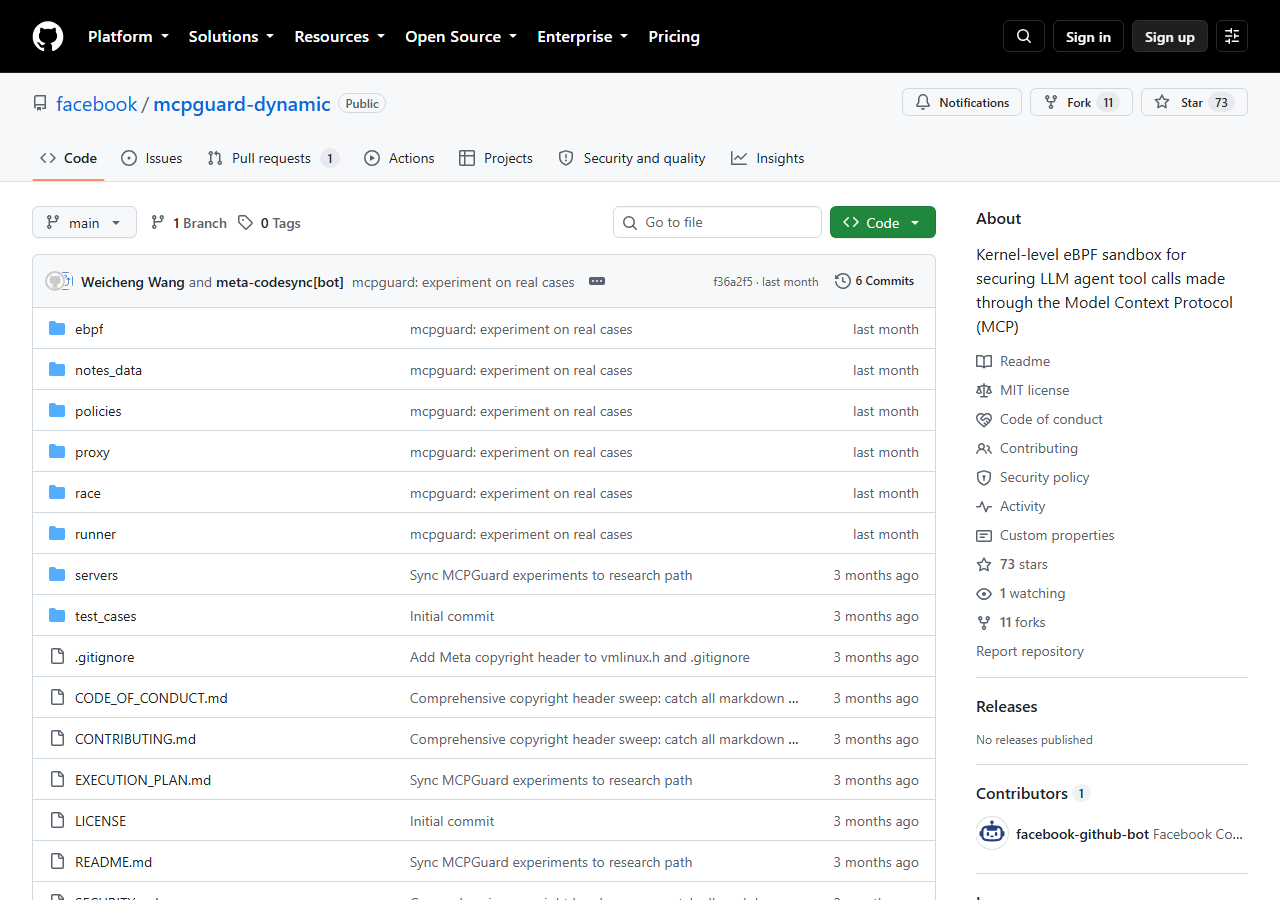This screenshot has width=1280, height=900.
Task: Click the CODE_OF_CONDUCT.md file icon
Action: [57, 698]
